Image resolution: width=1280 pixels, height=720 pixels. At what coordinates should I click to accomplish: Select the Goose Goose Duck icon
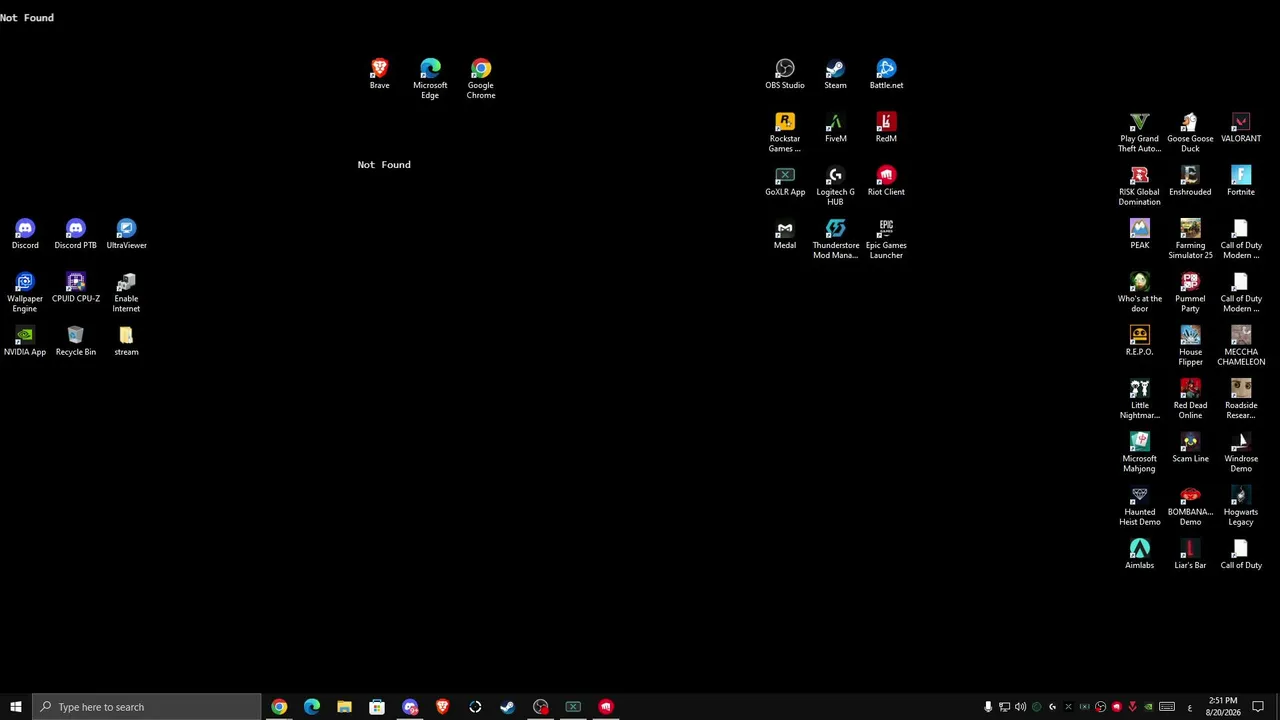pyautogui.click(x=1190, y=132)
